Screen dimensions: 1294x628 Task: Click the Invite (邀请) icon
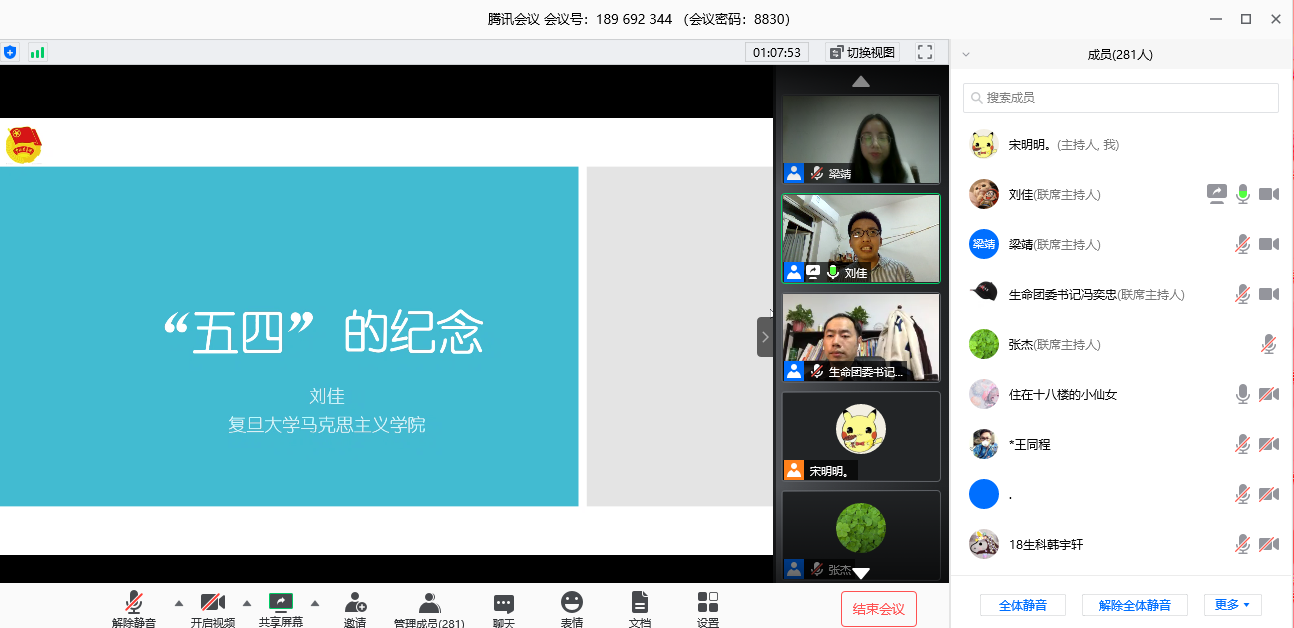(x=355, y=603)
